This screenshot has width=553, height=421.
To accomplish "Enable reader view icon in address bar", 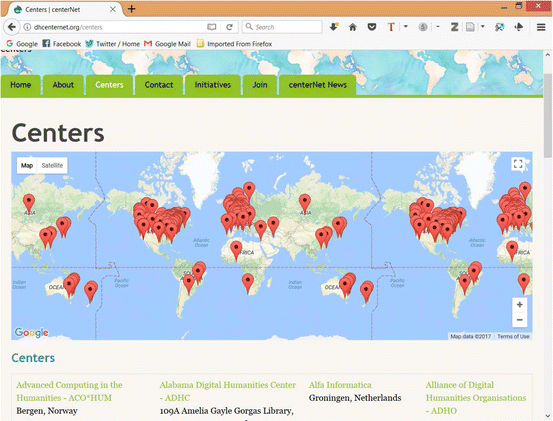I will click(212, 27).
